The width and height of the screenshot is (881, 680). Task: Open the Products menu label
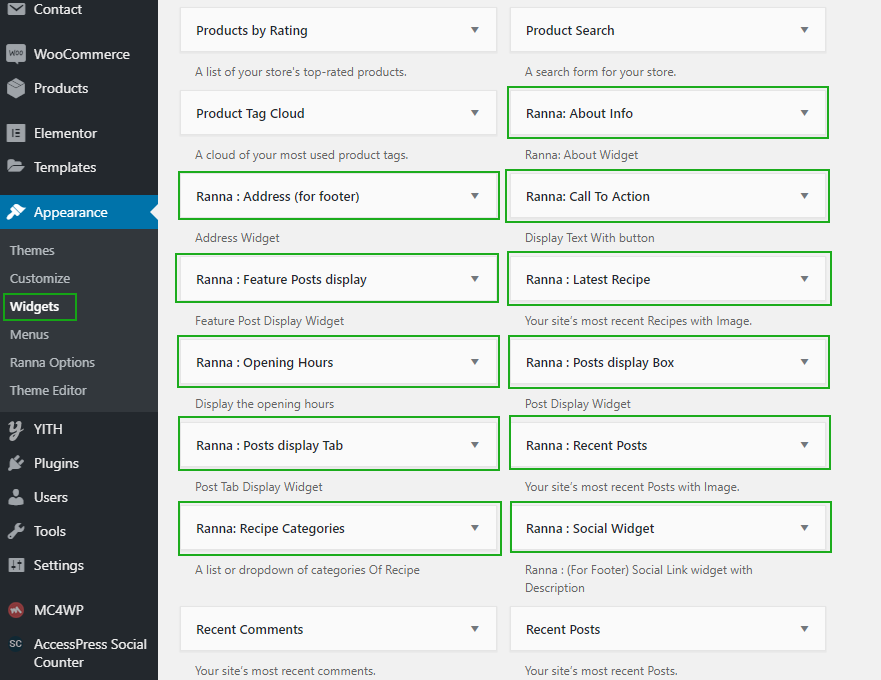(x=61, y=88)
